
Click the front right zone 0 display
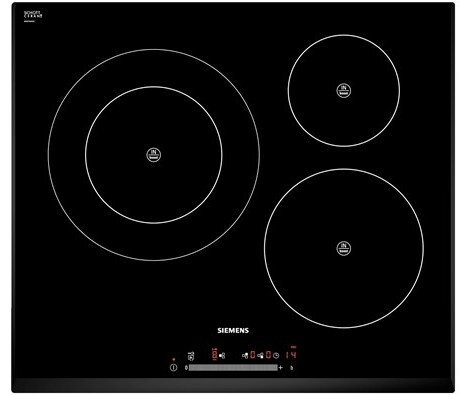pos(268,355)
